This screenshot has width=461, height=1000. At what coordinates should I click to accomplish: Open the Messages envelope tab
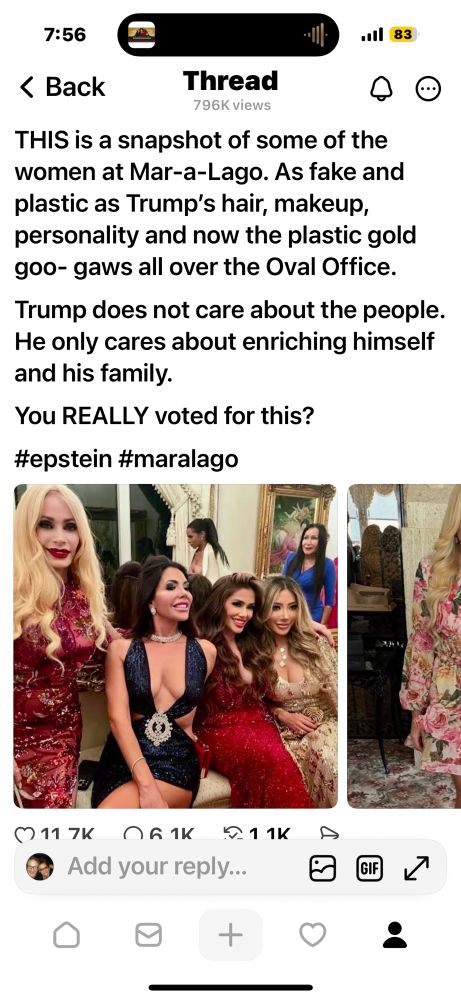148,935
